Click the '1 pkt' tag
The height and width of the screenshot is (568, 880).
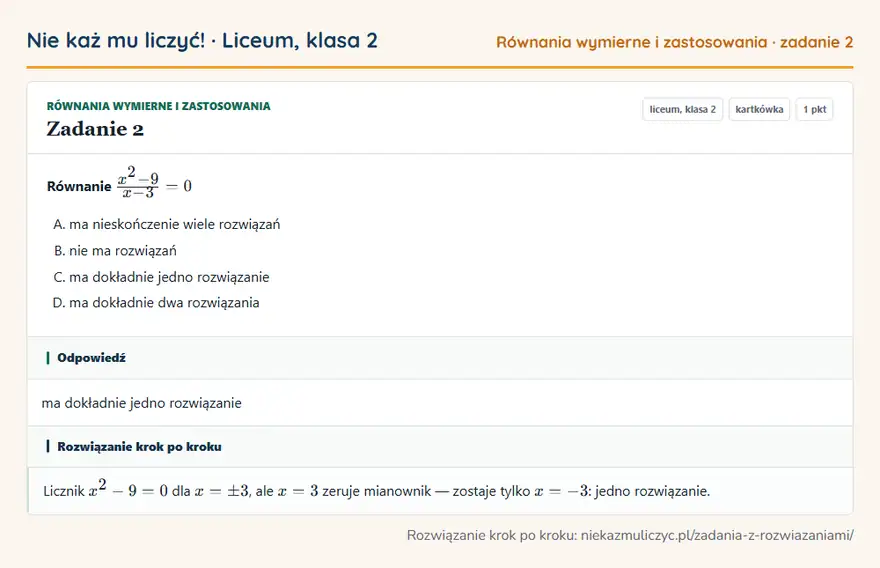[x=814, y=109]
